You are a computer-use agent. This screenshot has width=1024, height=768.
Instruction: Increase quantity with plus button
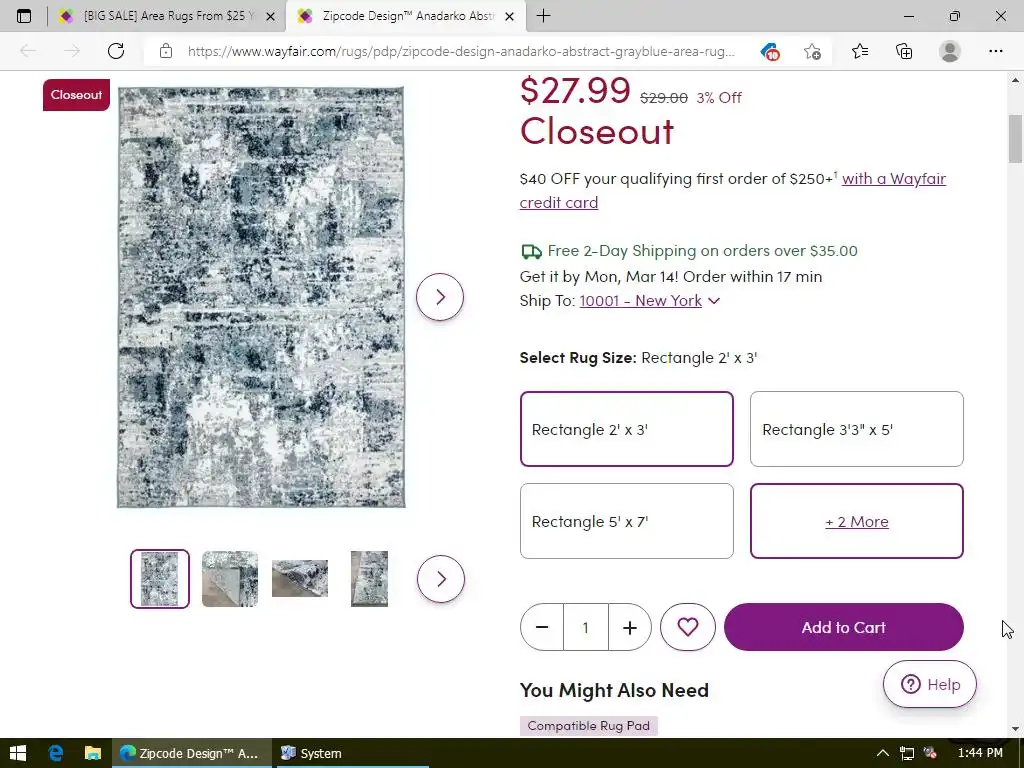[630, 628]
